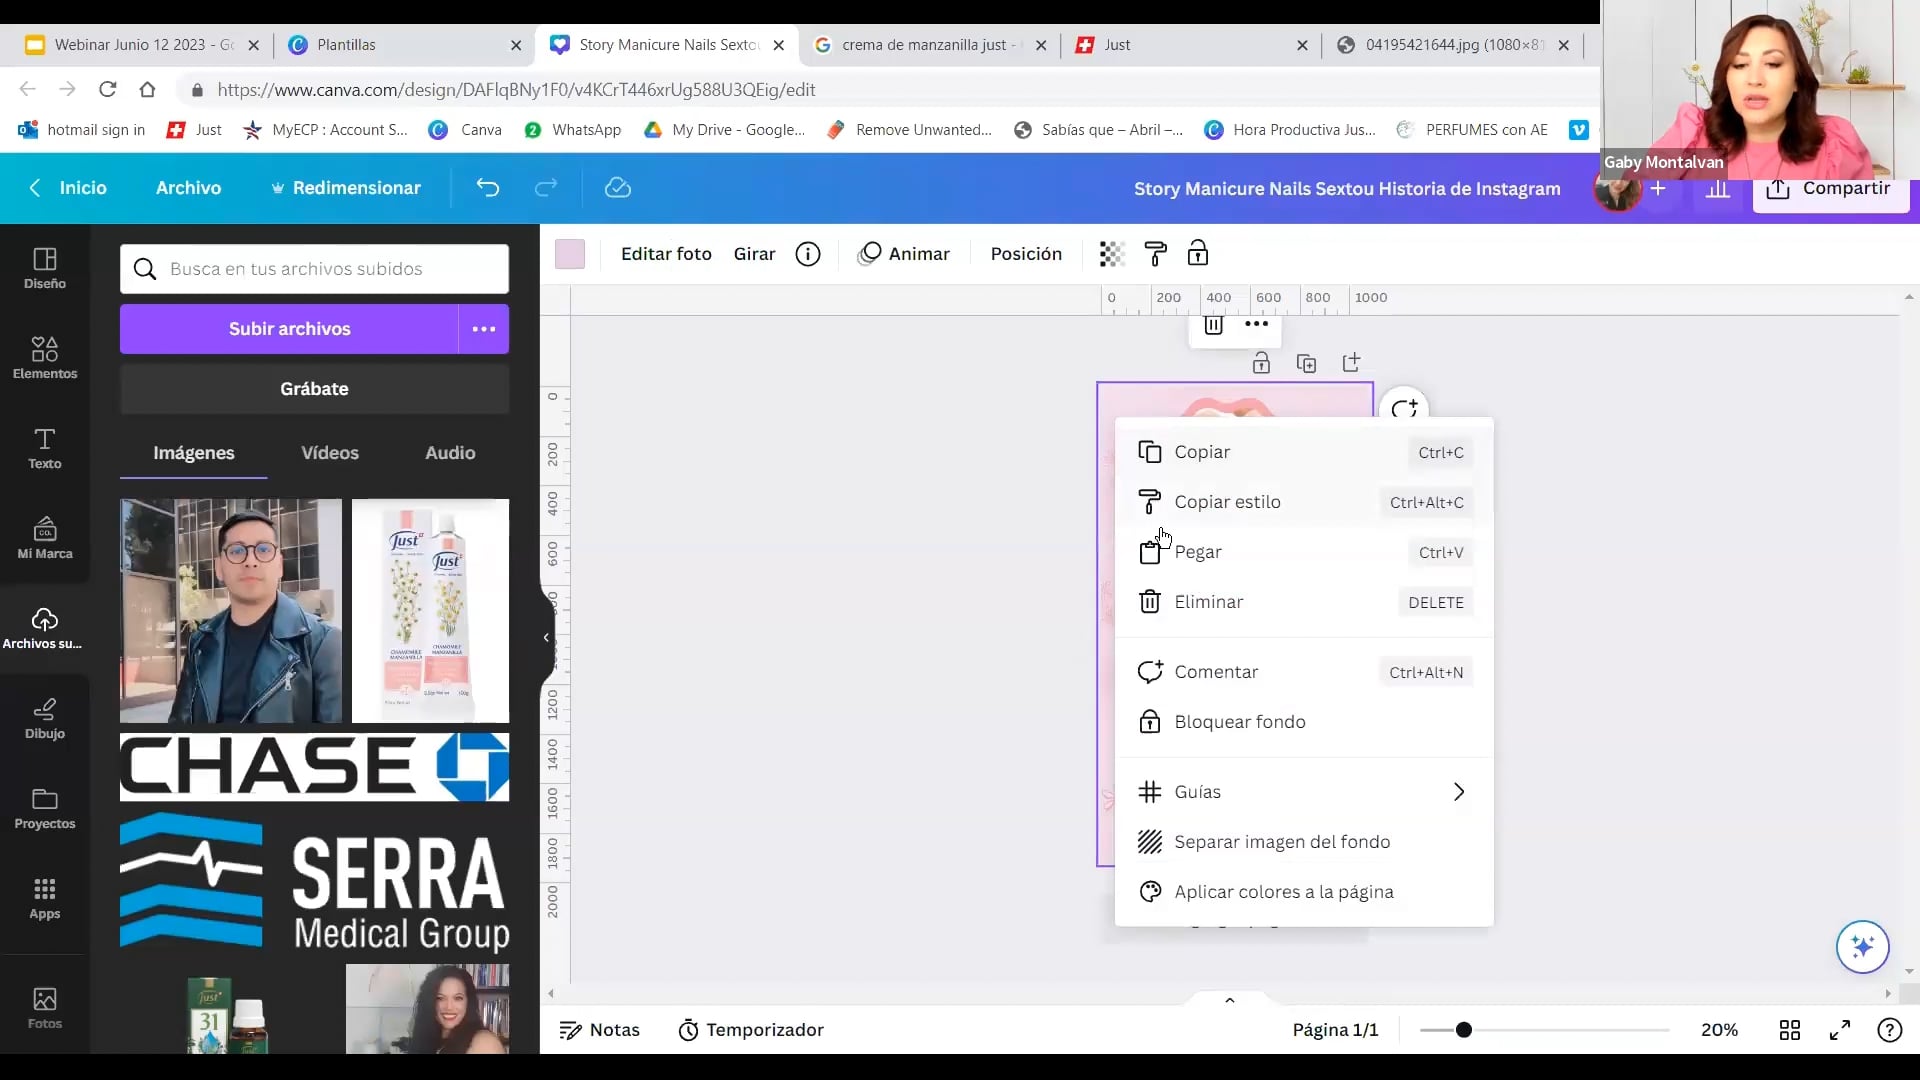This screenshot has height=1080, width=1920.
Task: Open the Dibujo panel
Action: click(44, 718)
